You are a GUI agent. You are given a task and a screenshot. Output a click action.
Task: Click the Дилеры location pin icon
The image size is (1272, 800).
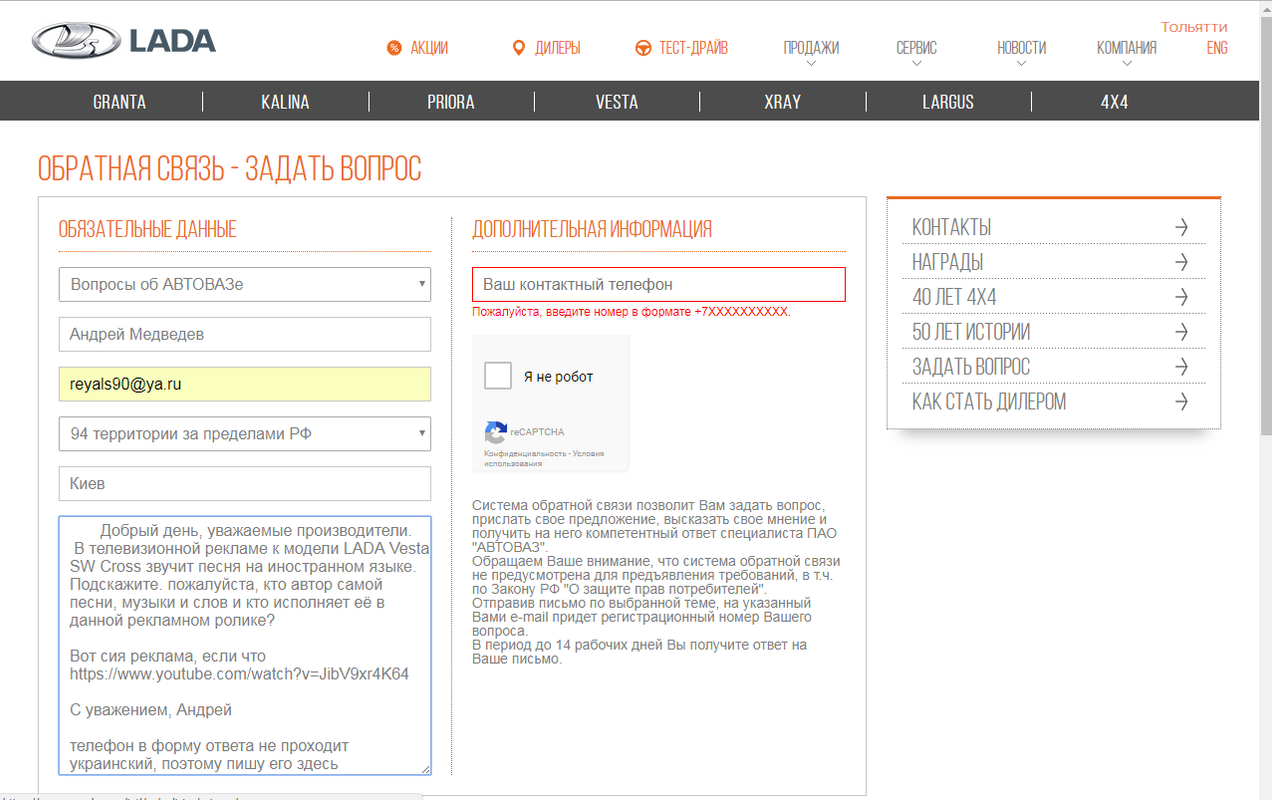[518, 48]
